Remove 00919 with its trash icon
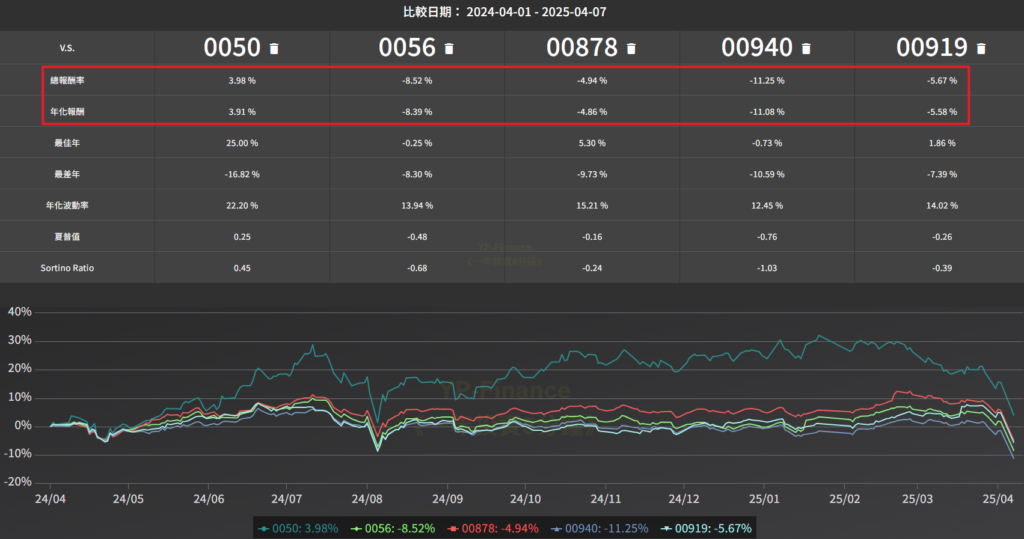Image resolution: width=1024 pixels, height=539 pixels. (982, 48)
